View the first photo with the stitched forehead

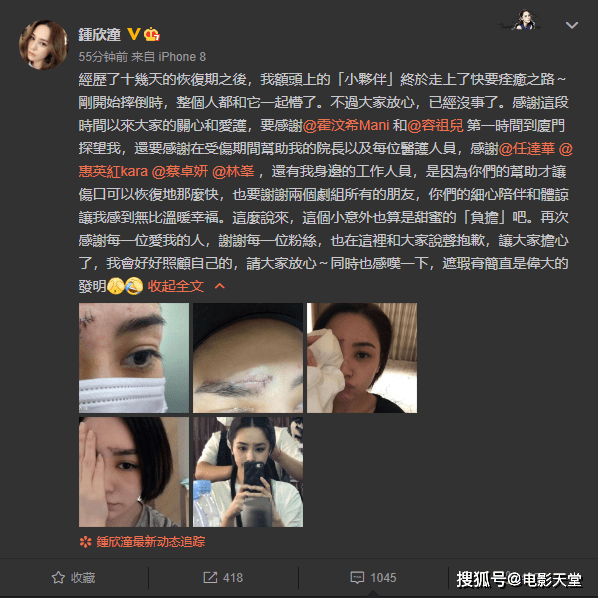(x=134, y=358)
